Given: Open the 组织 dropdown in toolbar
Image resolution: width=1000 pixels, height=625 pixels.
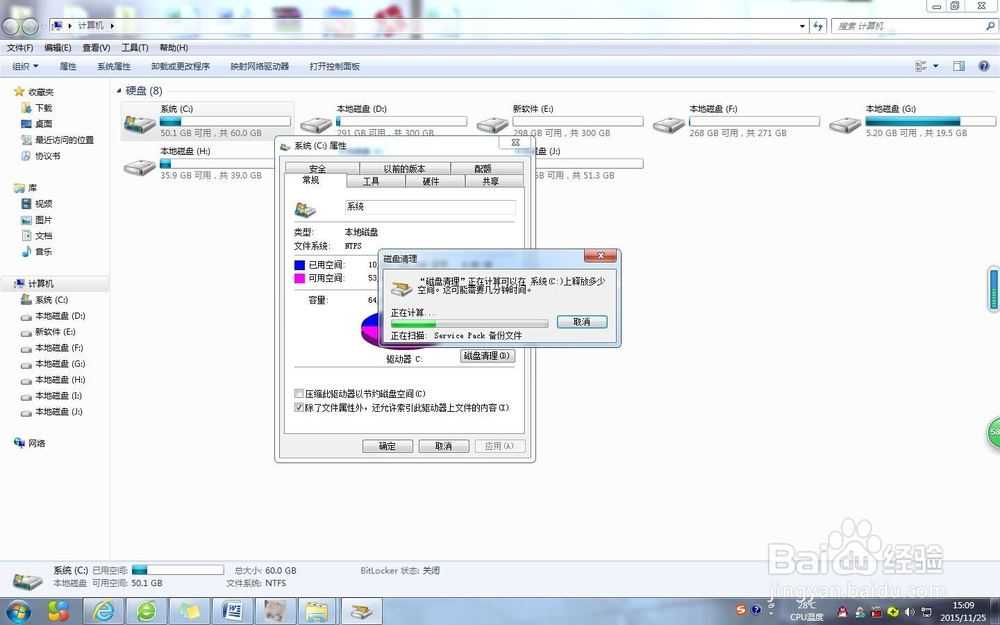Looking at the screenshot, I should coord(26,66).
